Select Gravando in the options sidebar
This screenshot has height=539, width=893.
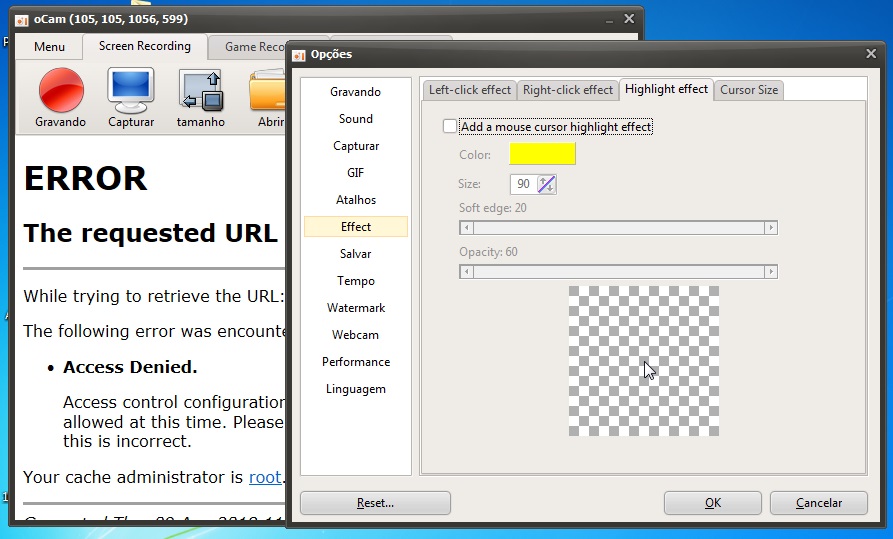pos(355,92)
